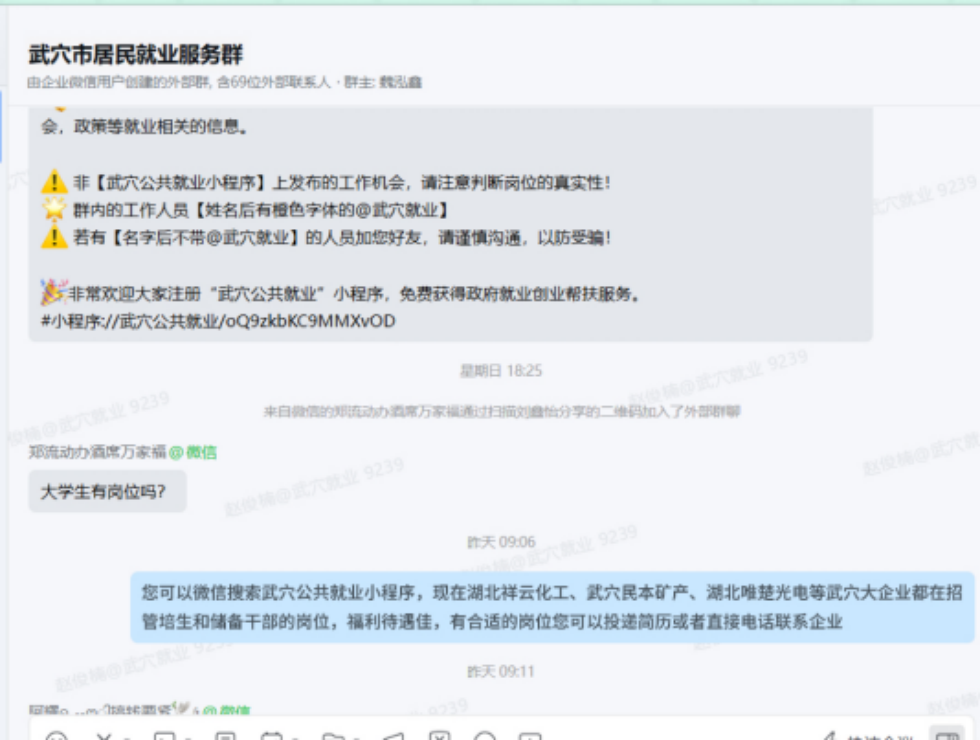Select text 请谨慎沟通，以防受骗!

coord(524,238)
